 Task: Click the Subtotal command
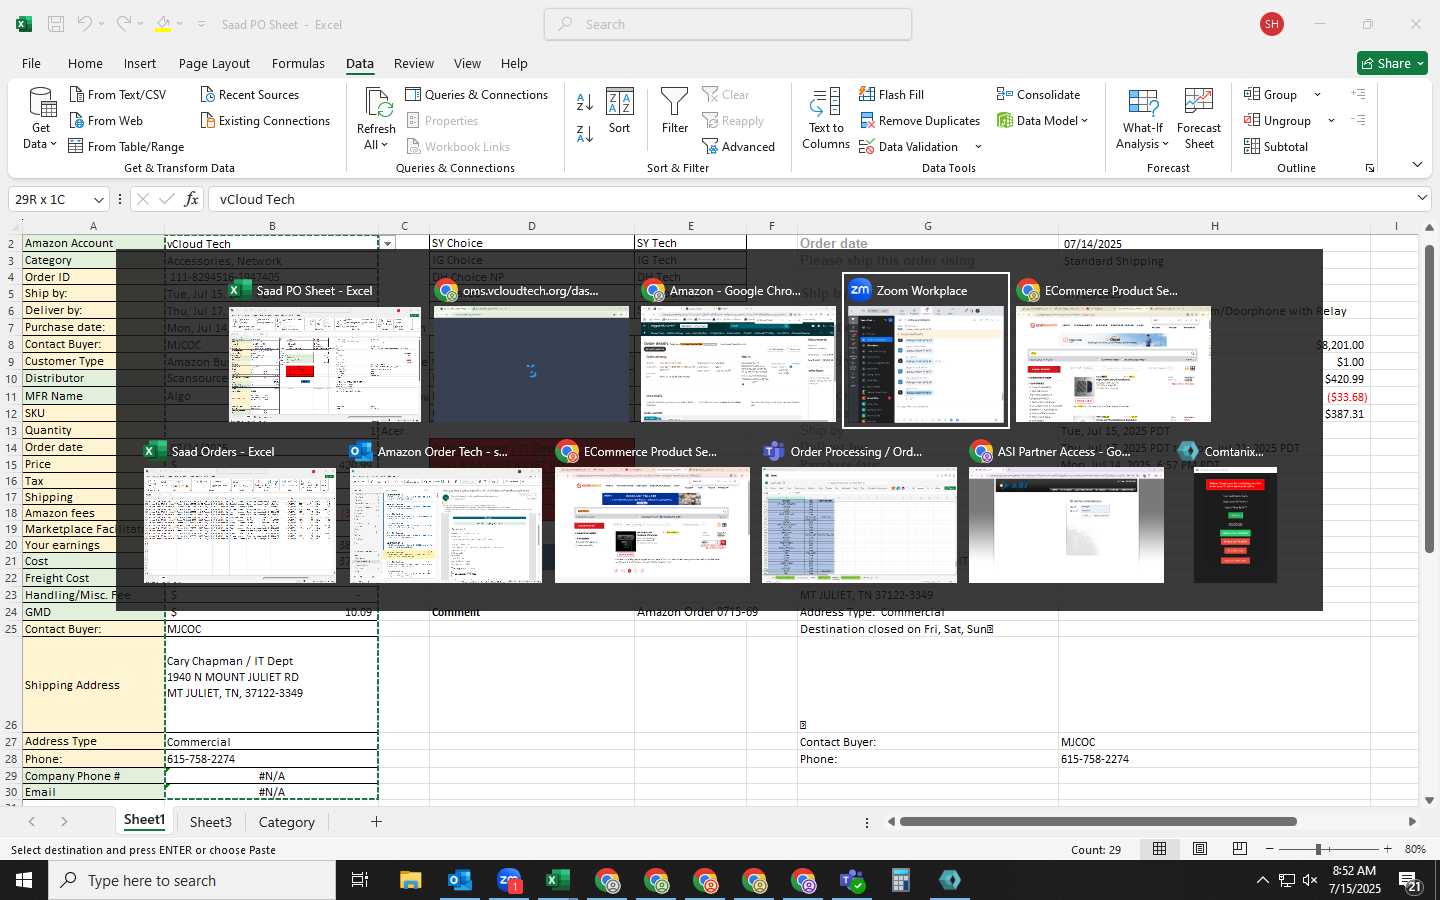click(1276, 147)
